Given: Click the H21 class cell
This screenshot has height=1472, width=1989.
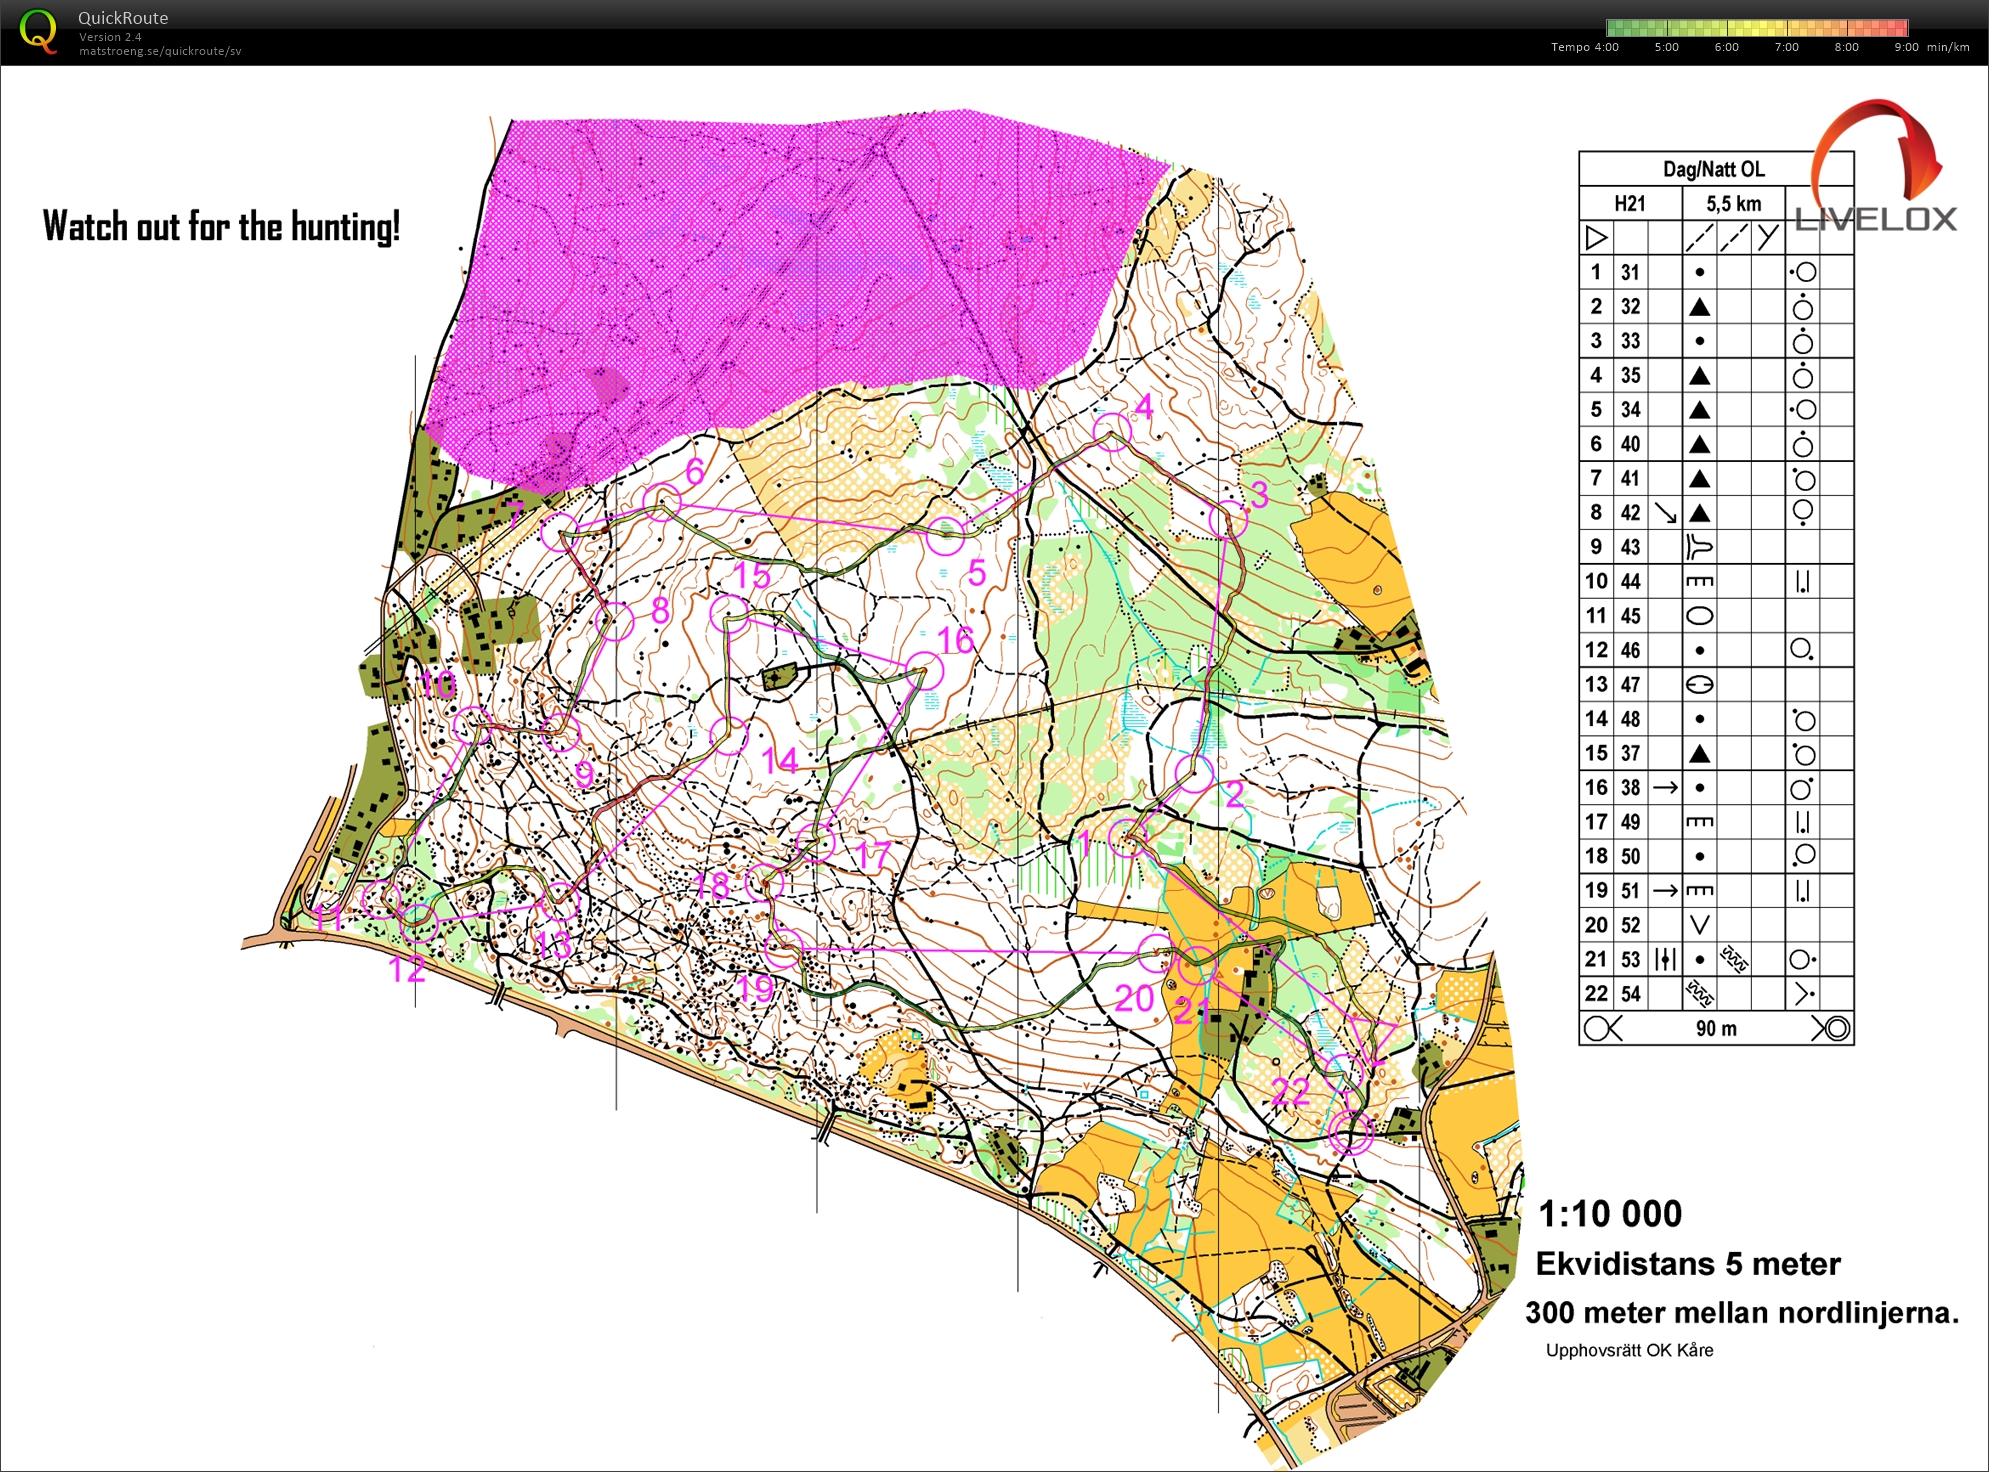Looking at the screenshot, I should click(x=1630, y=204).
